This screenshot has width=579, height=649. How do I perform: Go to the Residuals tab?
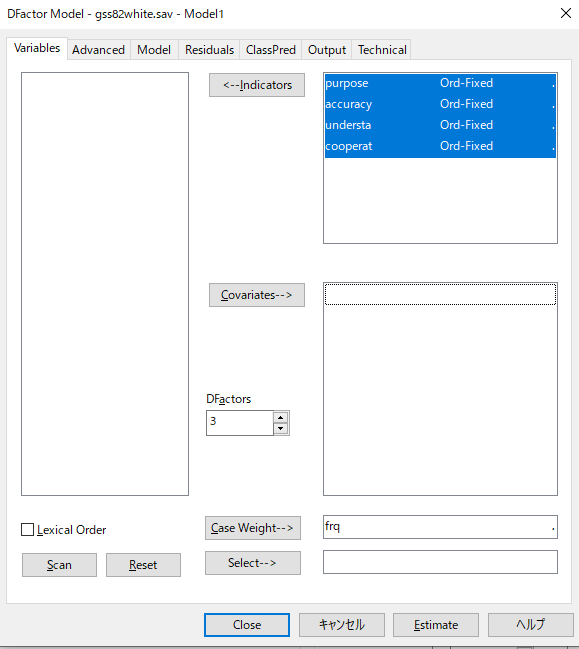pyautogui.click(x=209, y=50)
